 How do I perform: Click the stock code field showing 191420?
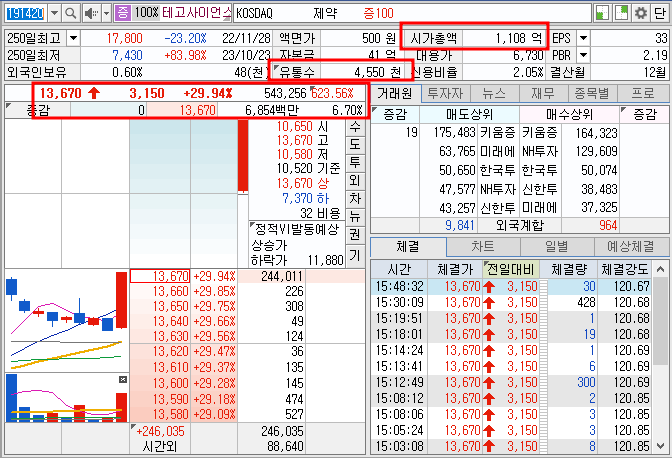(26, 13)
